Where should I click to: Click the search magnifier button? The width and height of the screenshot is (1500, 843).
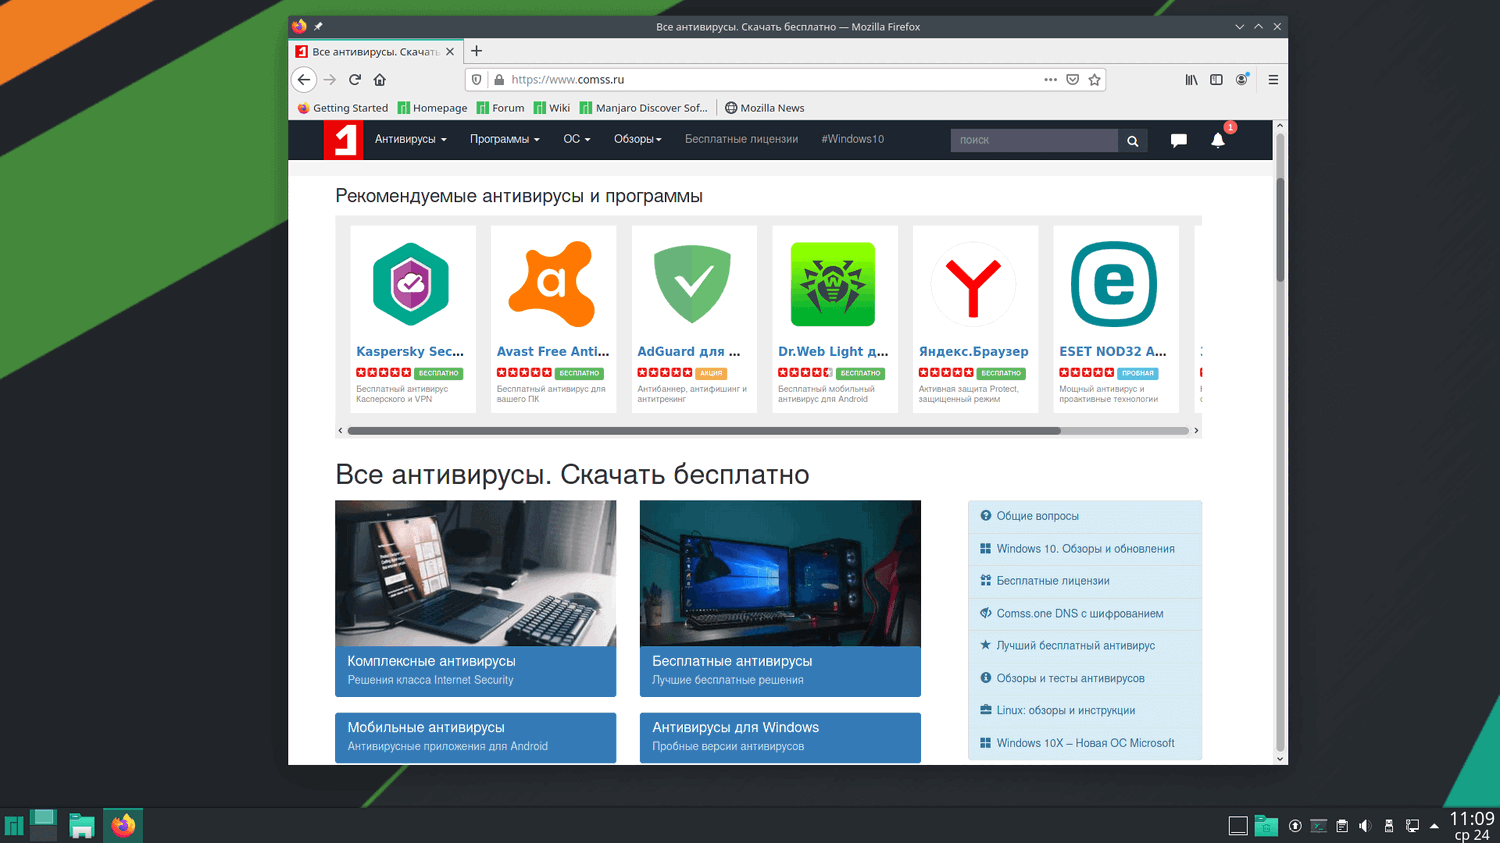pyautogui.click(x=1133, y=141)
